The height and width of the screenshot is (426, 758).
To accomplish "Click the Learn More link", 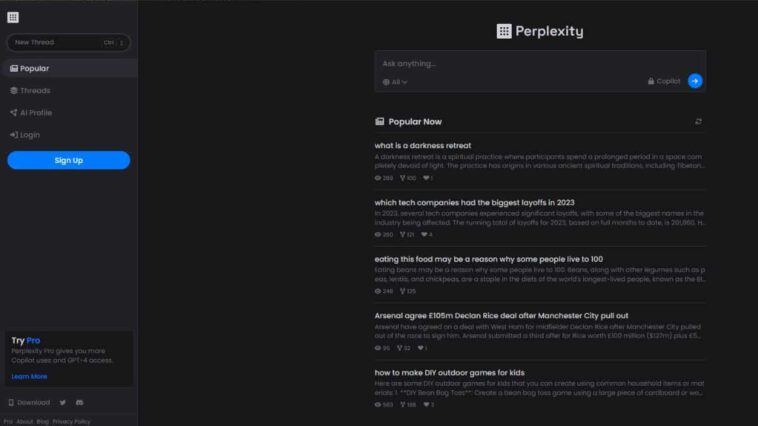I will (x=29, y=376).
